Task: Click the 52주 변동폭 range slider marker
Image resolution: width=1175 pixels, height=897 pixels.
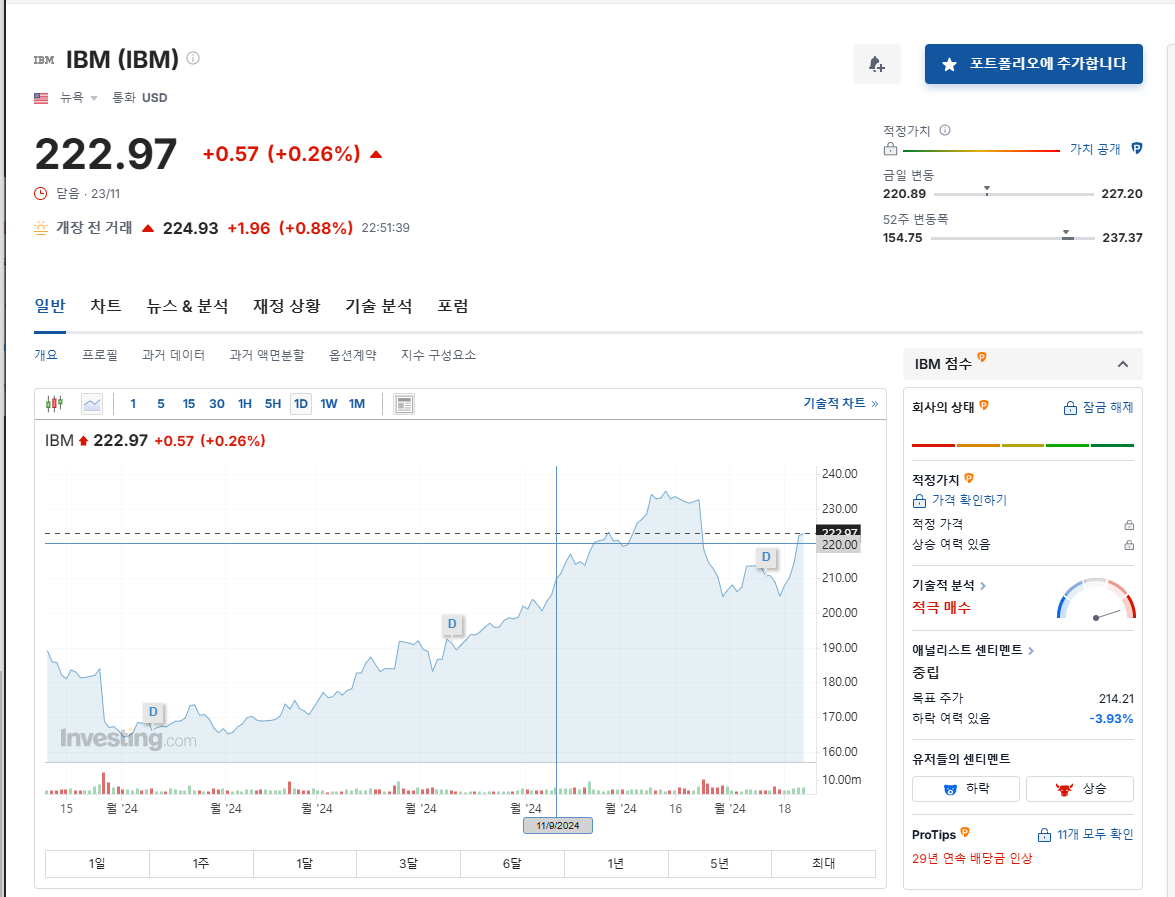Action: [x=1066, y=235]
